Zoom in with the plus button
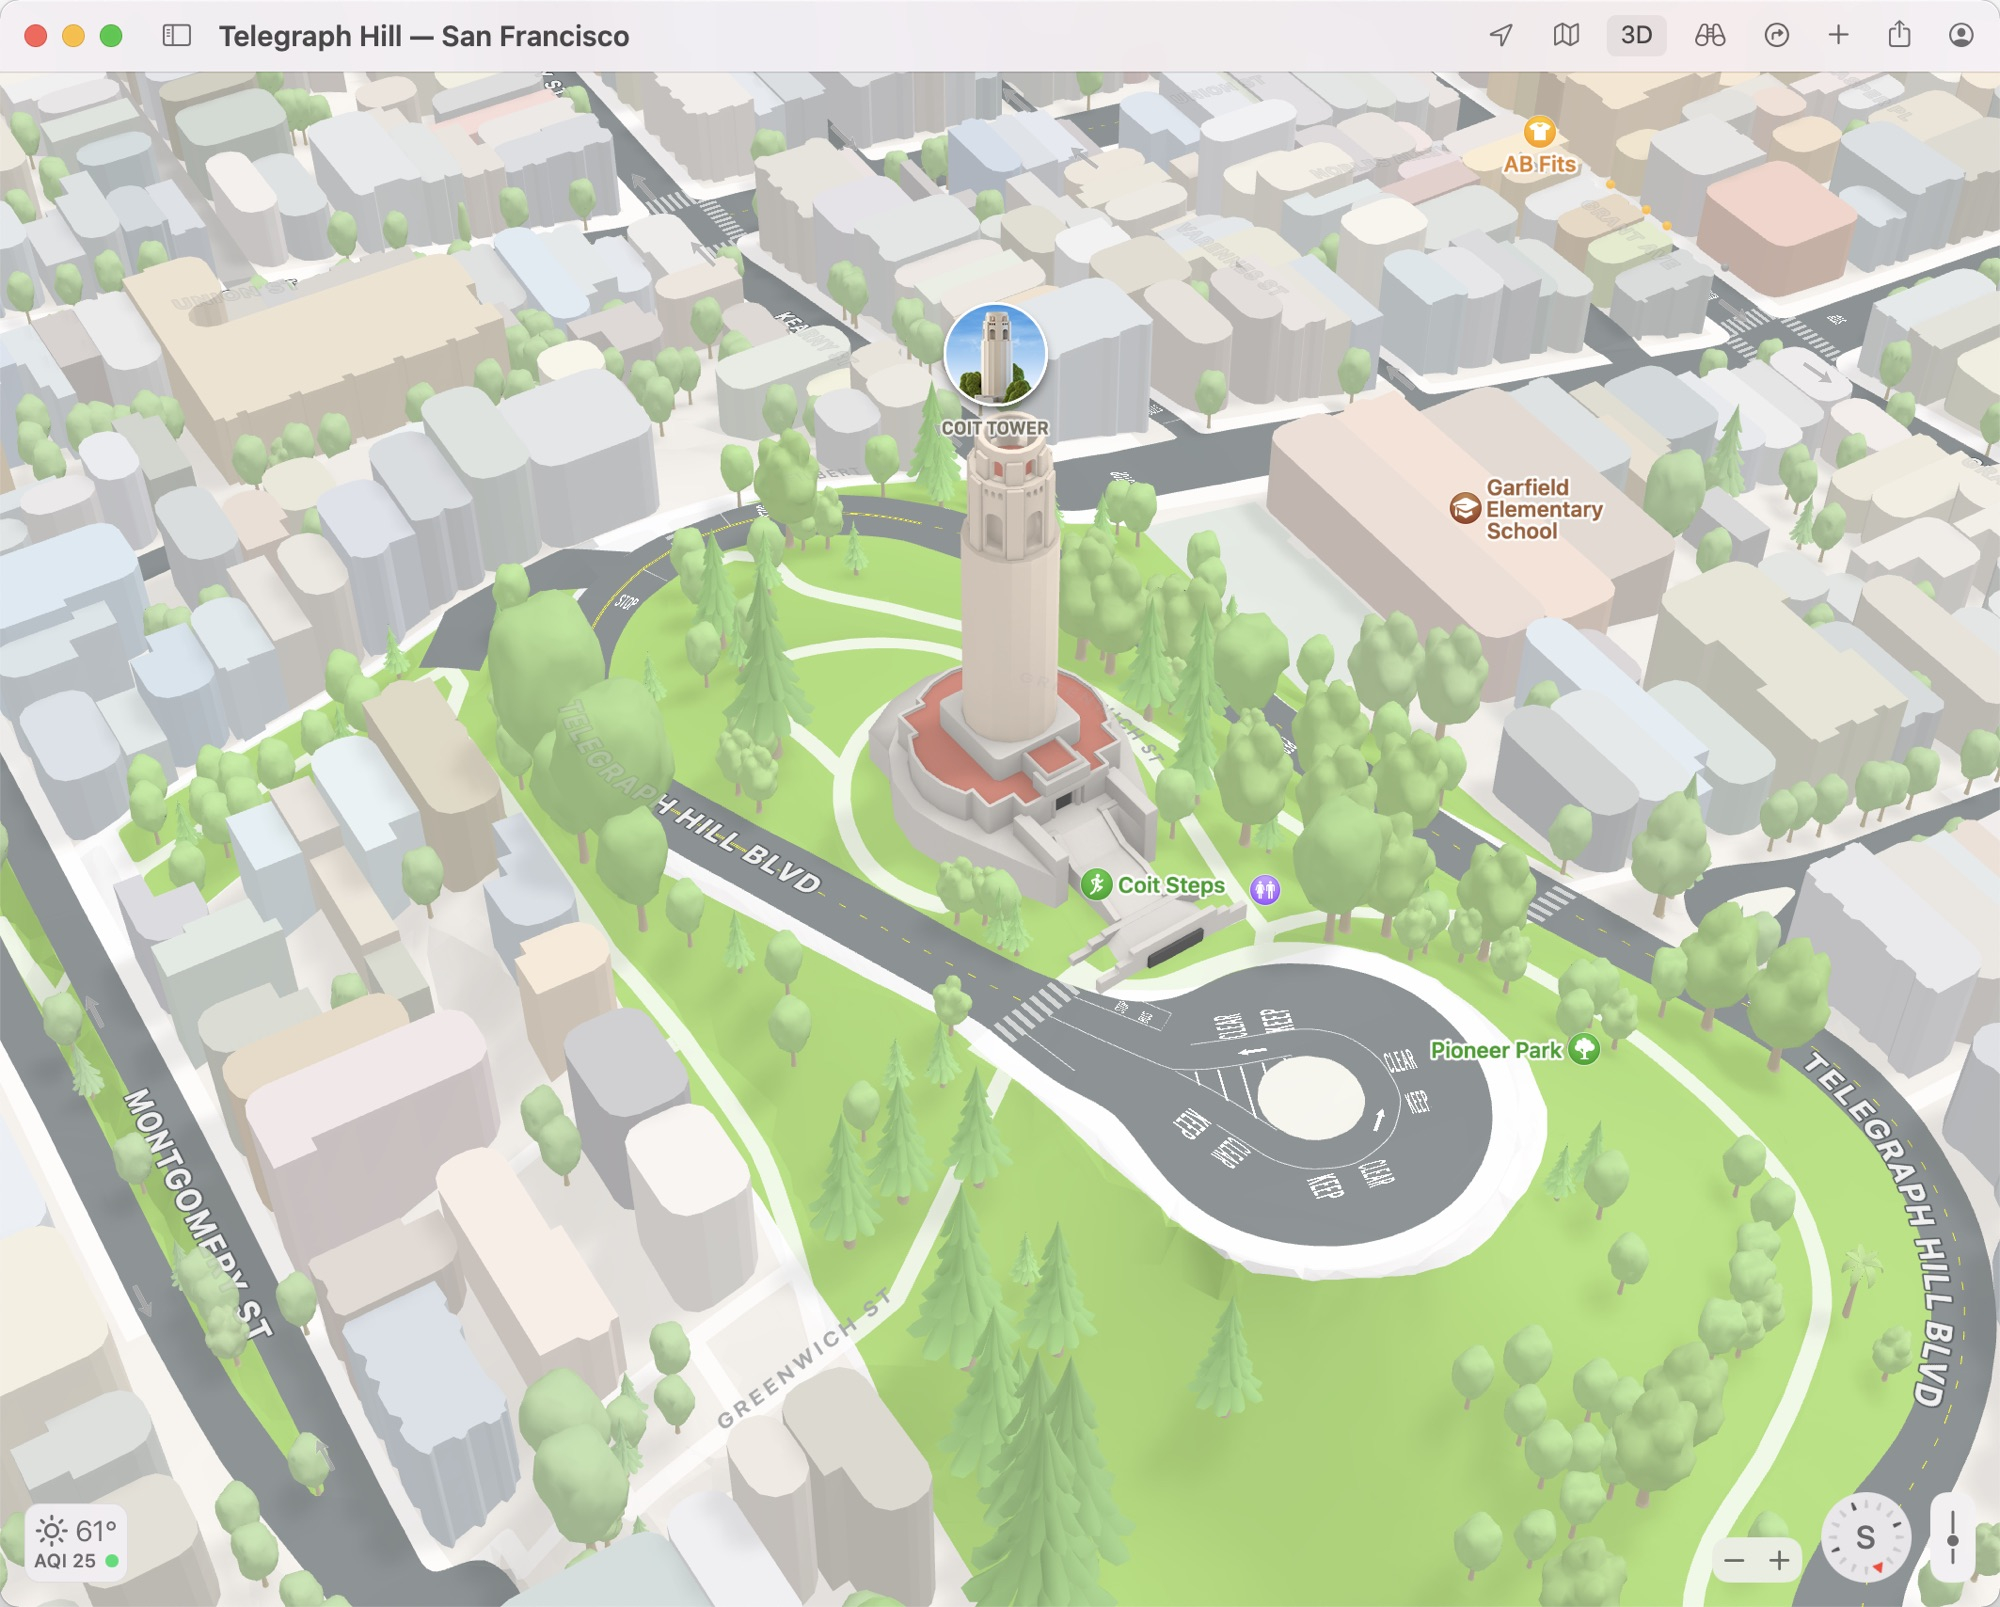2000x1607 pixels. click(1780, 1561)
